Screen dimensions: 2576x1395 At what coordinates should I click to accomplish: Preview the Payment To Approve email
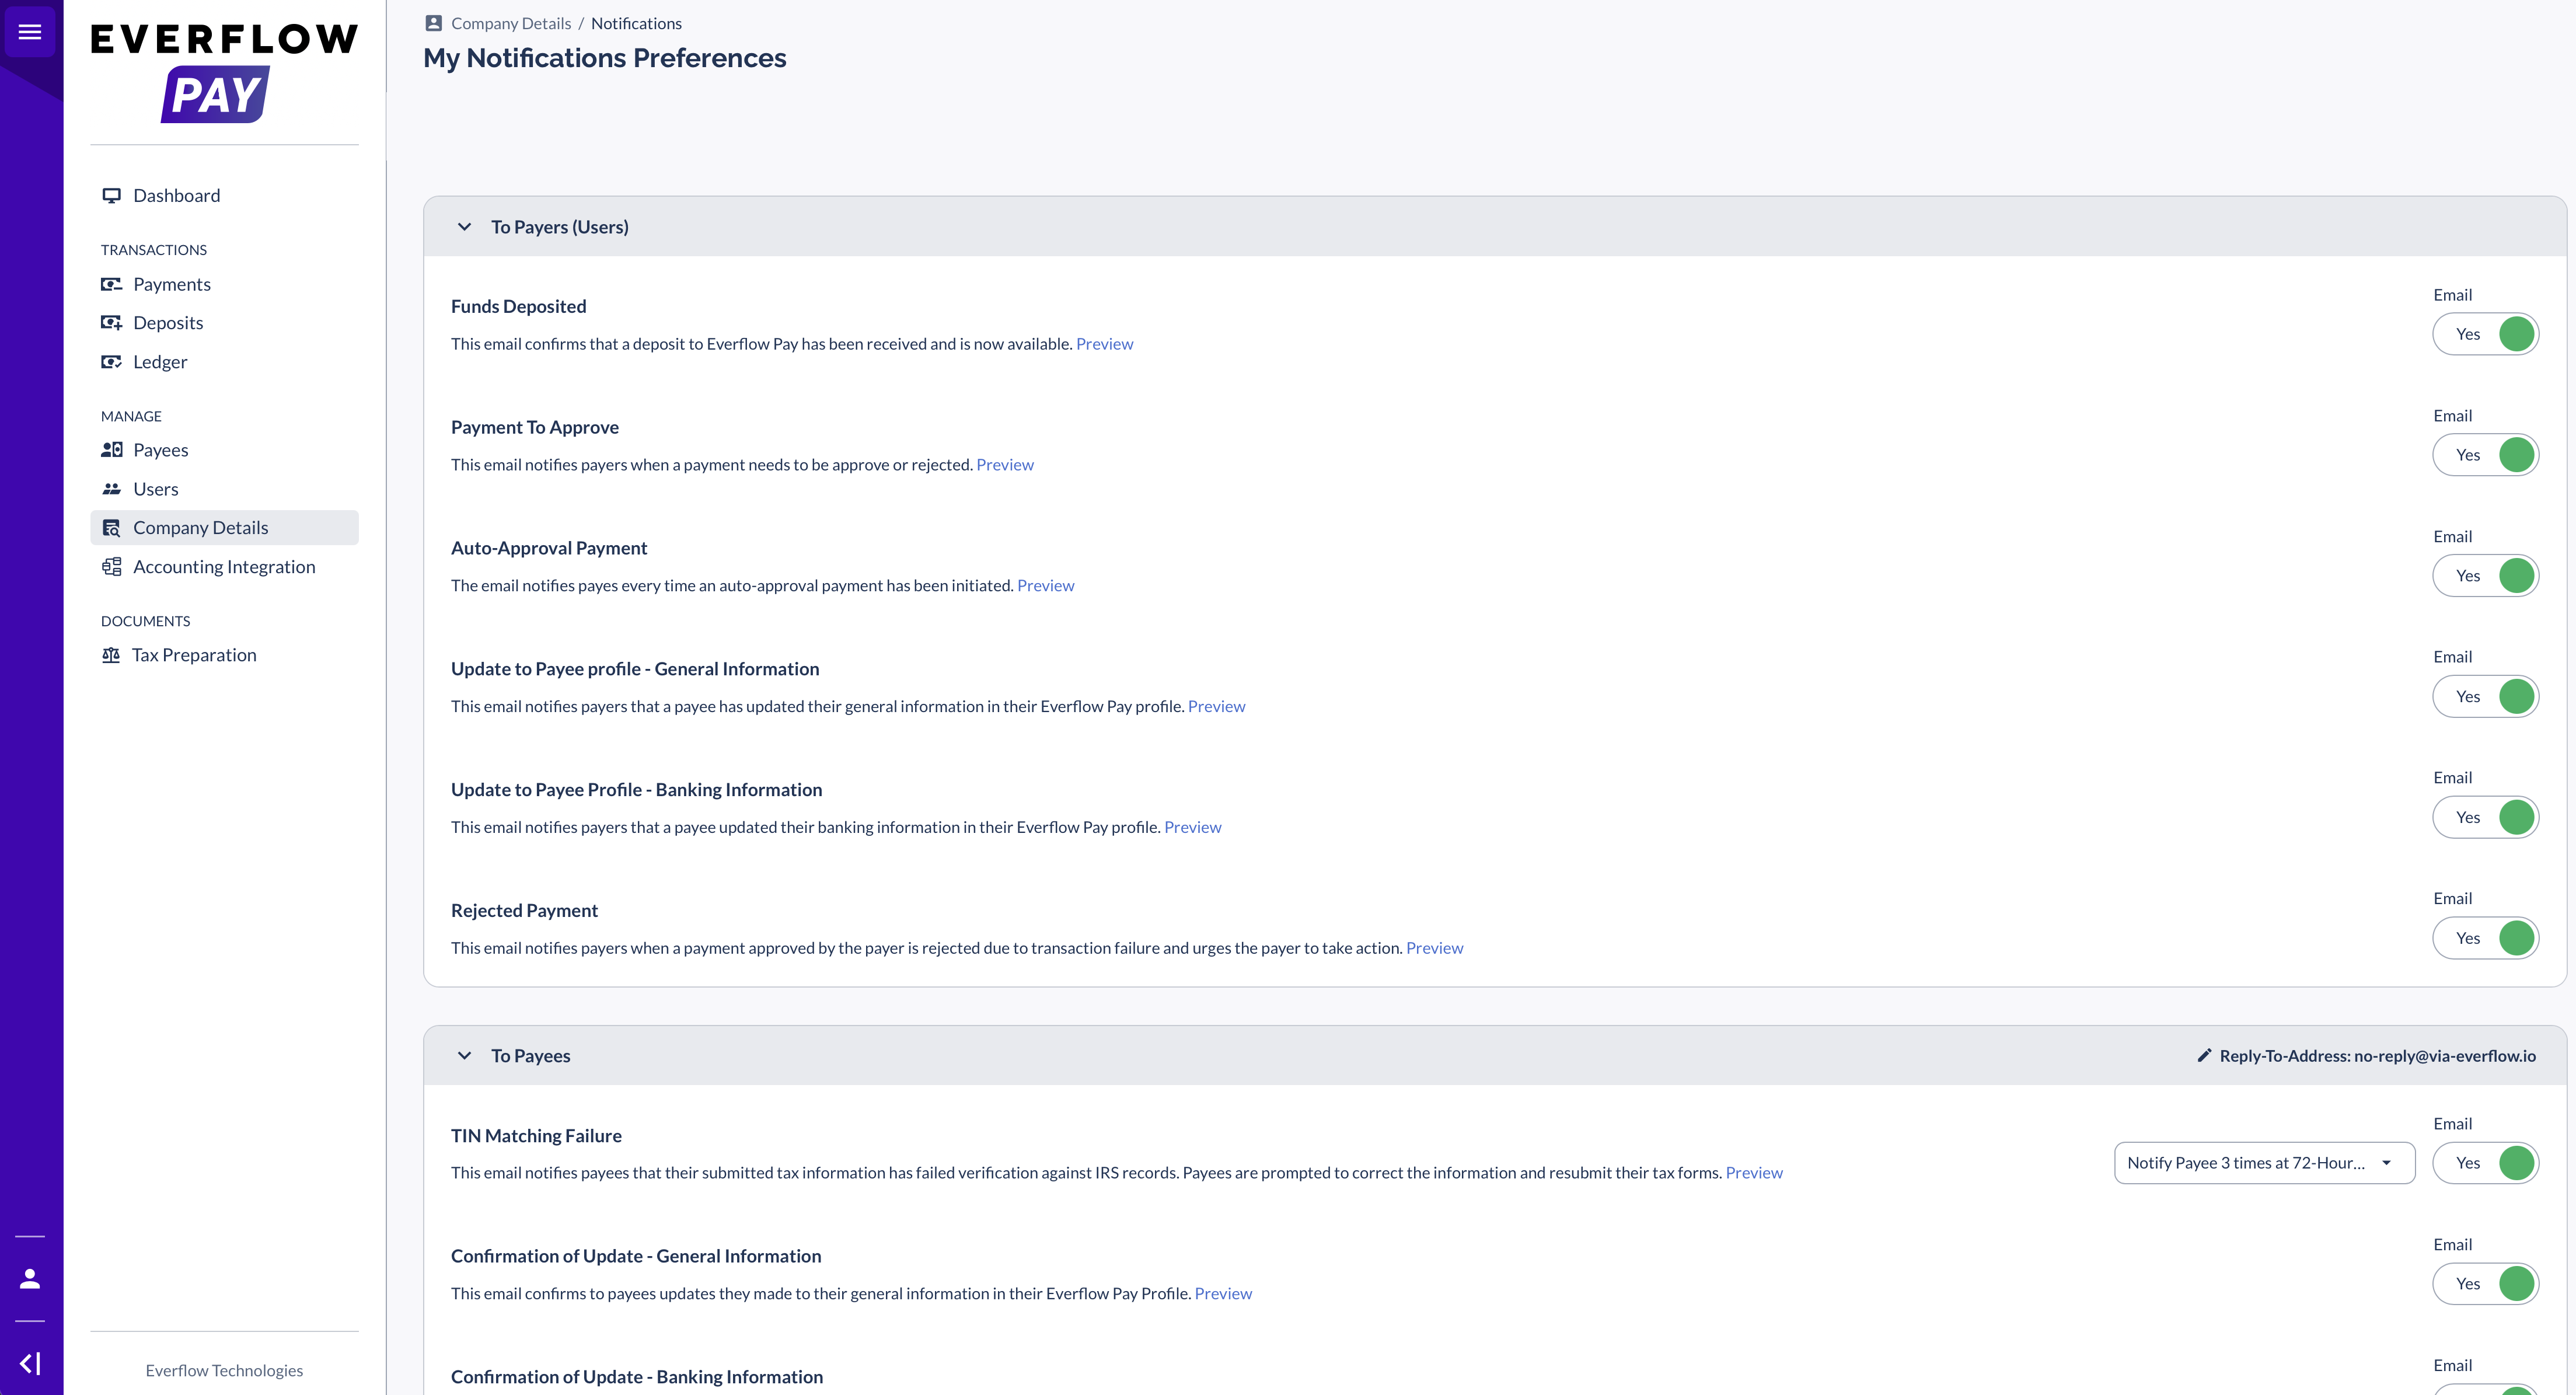pyautogui.click(x=1005, y=465)
